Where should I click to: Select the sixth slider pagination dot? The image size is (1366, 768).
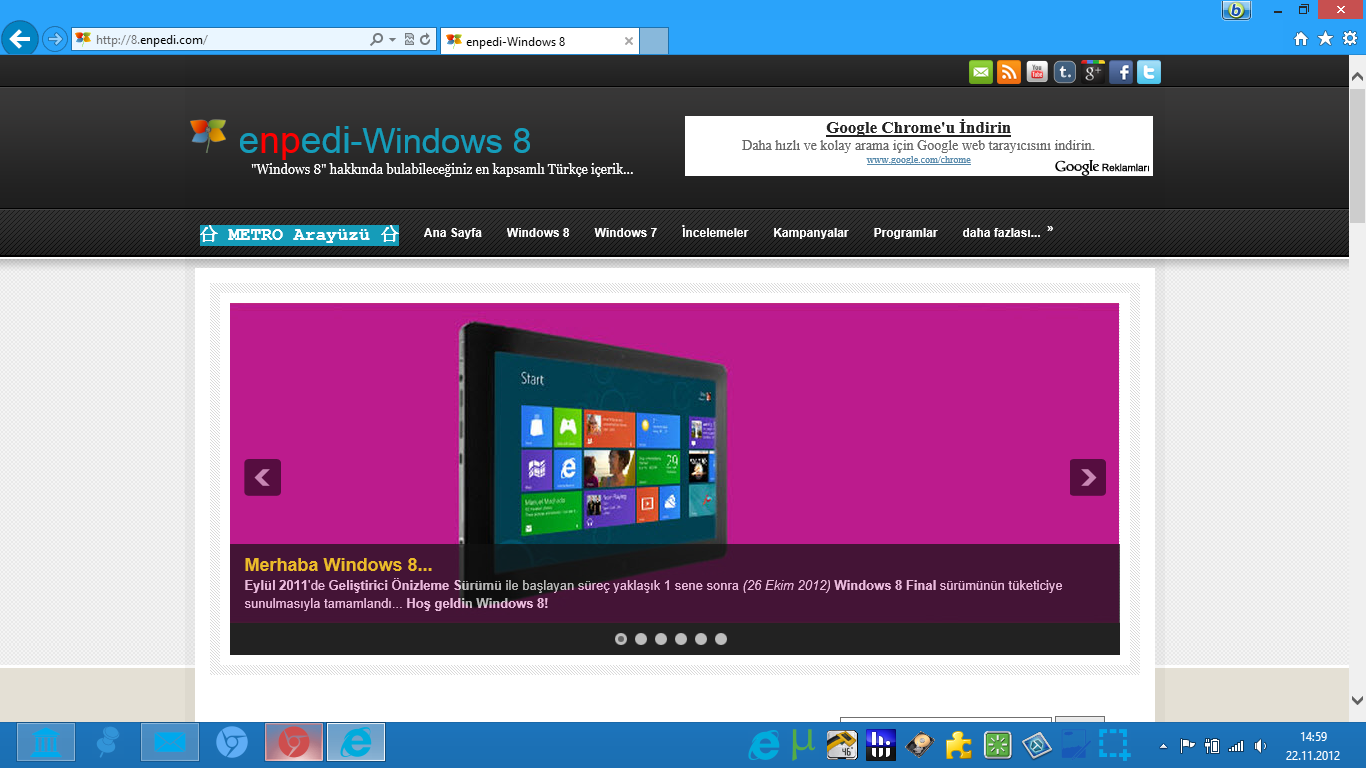721,639
